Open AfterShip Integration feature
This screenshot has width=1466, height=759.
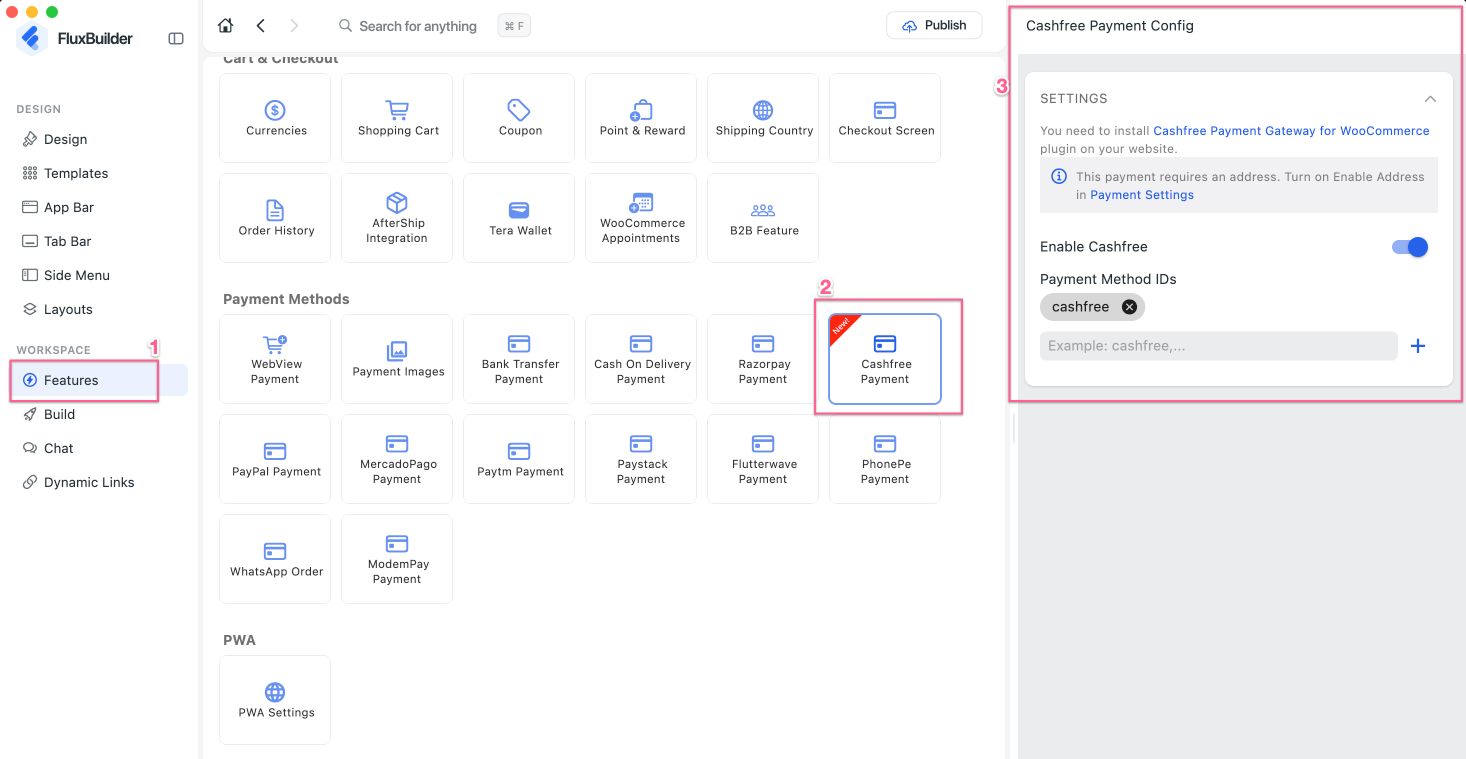click(x=397, y=218)
